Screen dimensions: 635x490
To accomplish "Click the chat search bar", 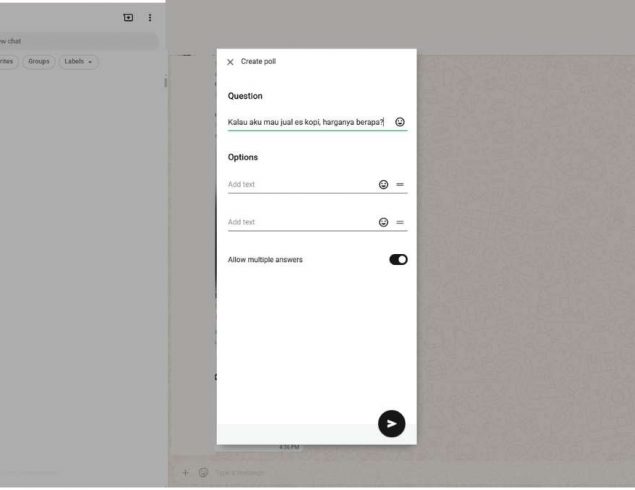I will point(78,41).
